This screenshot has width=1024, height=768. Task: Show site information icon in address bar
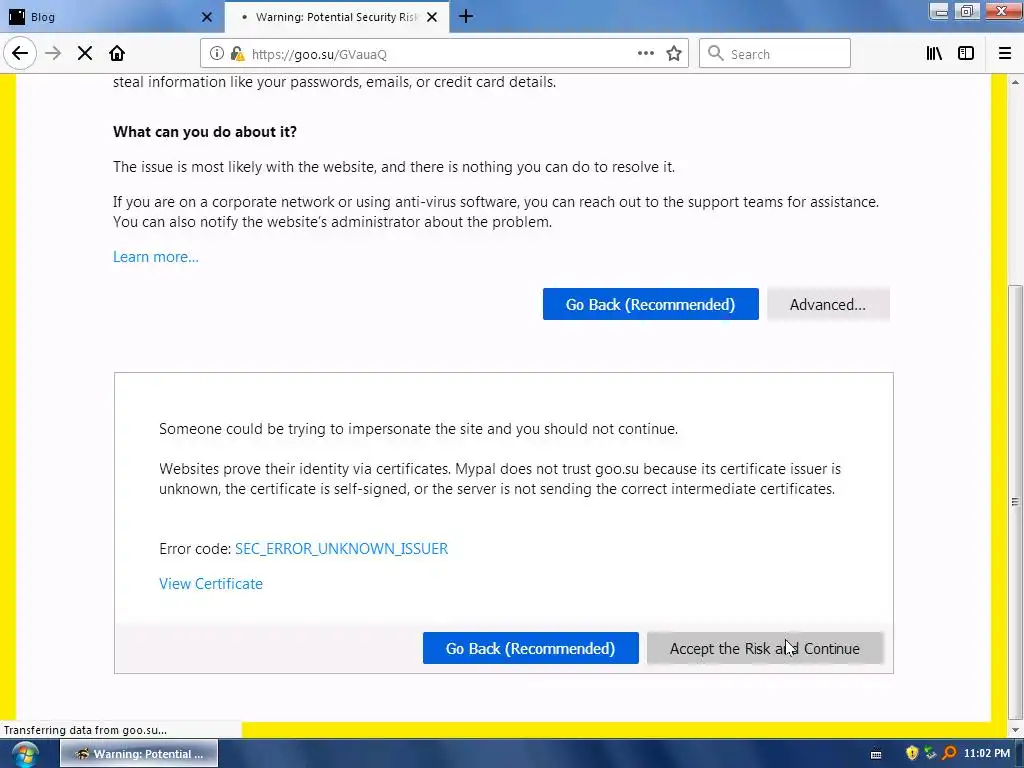point(217,54)
